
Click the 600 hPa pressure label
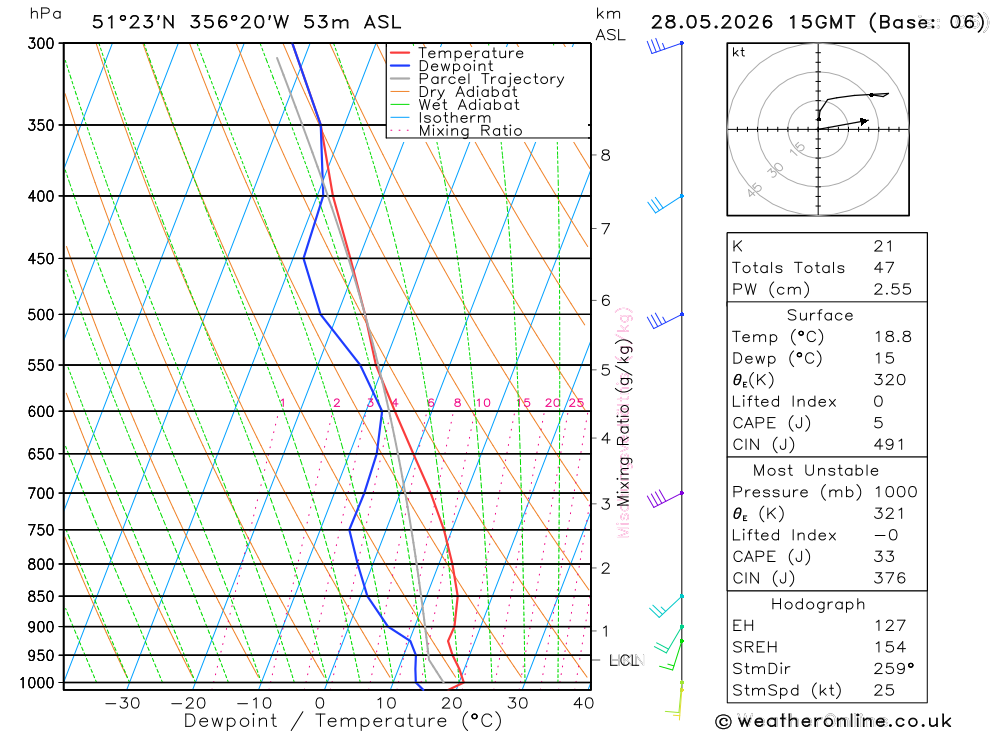(x=41, y=412)
